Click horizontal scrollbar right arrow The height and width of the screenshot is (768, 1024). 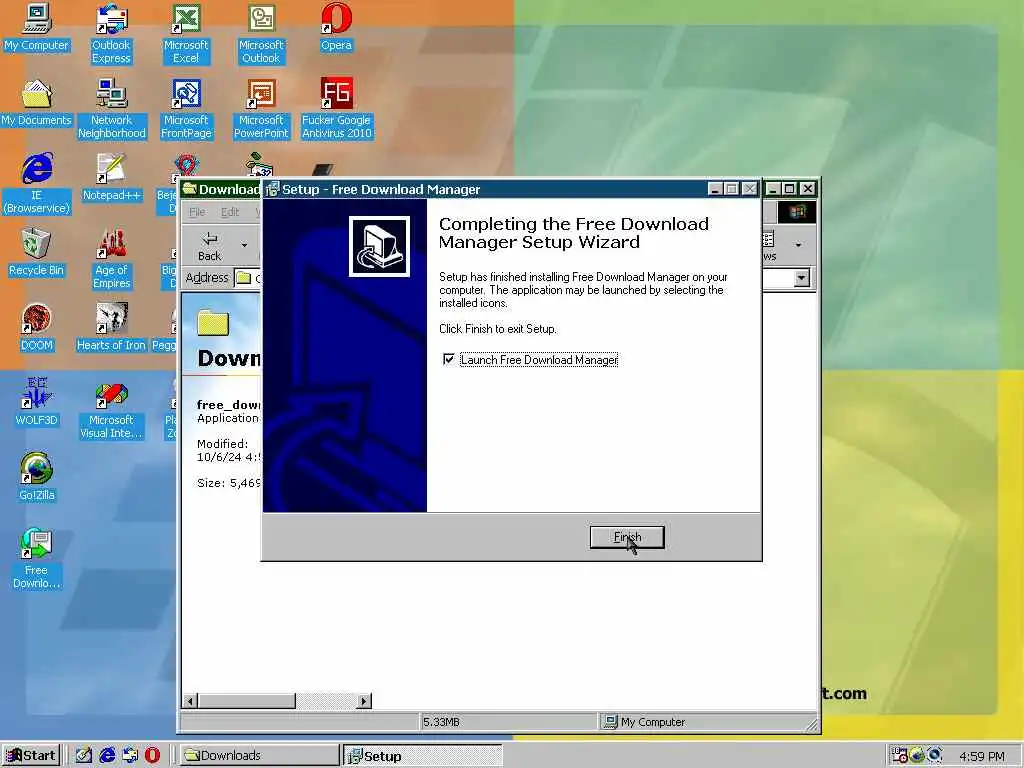point(364,701)
